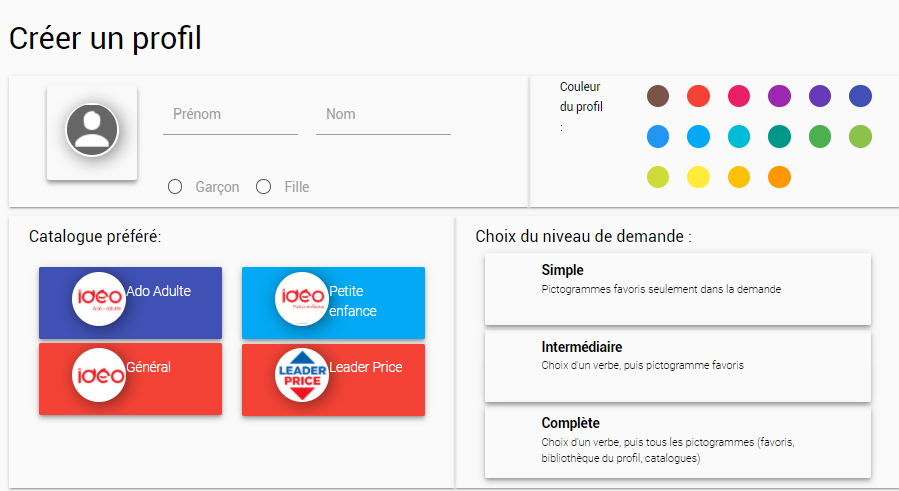Viewport: 899px width, 491px height.
Task: Select the Fille radio button
Action: tap(264, 187)
